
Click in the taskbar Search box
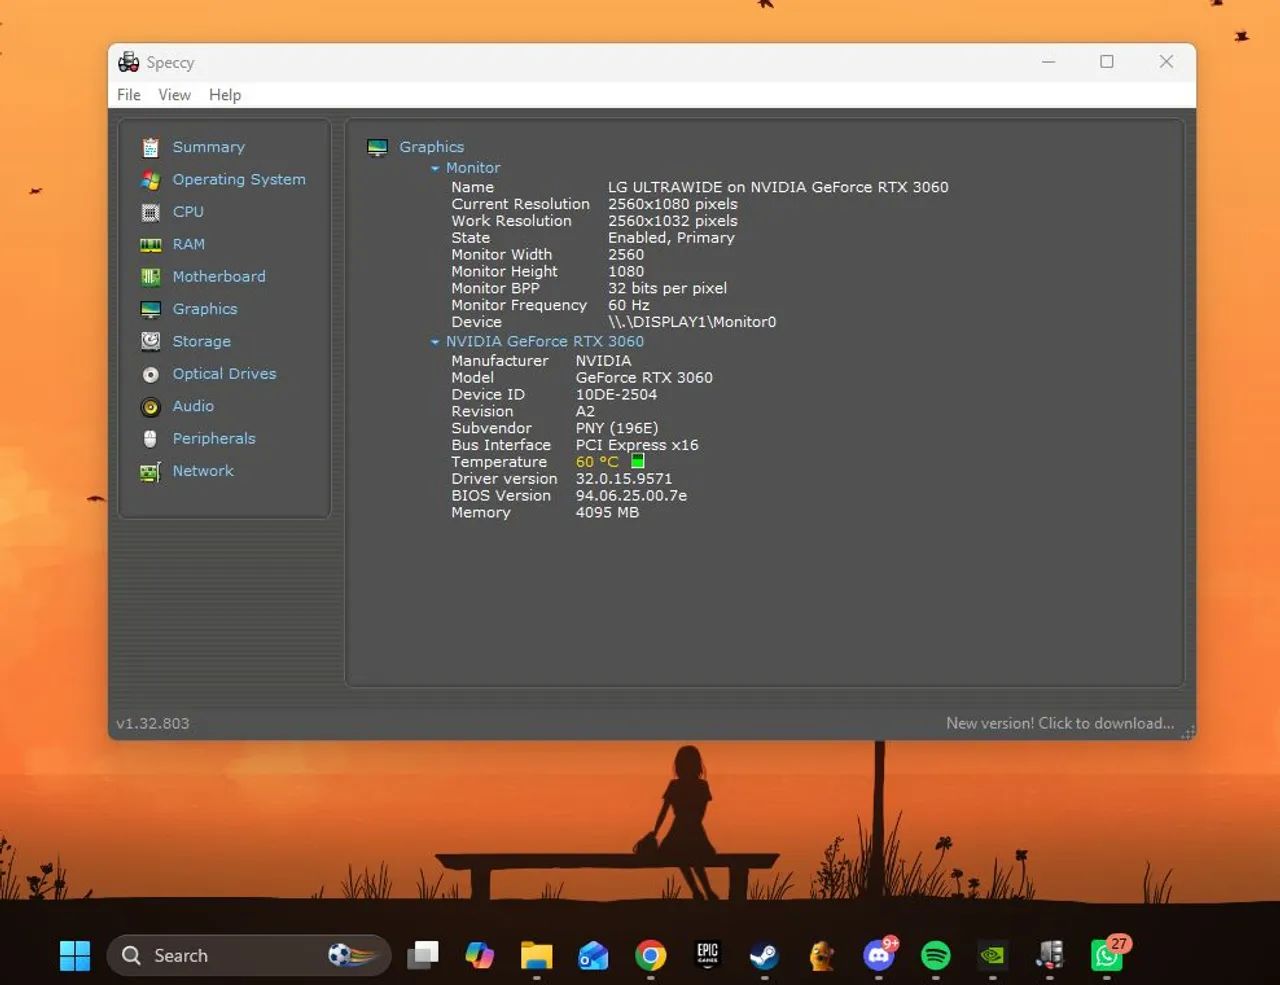click(248, 955)
